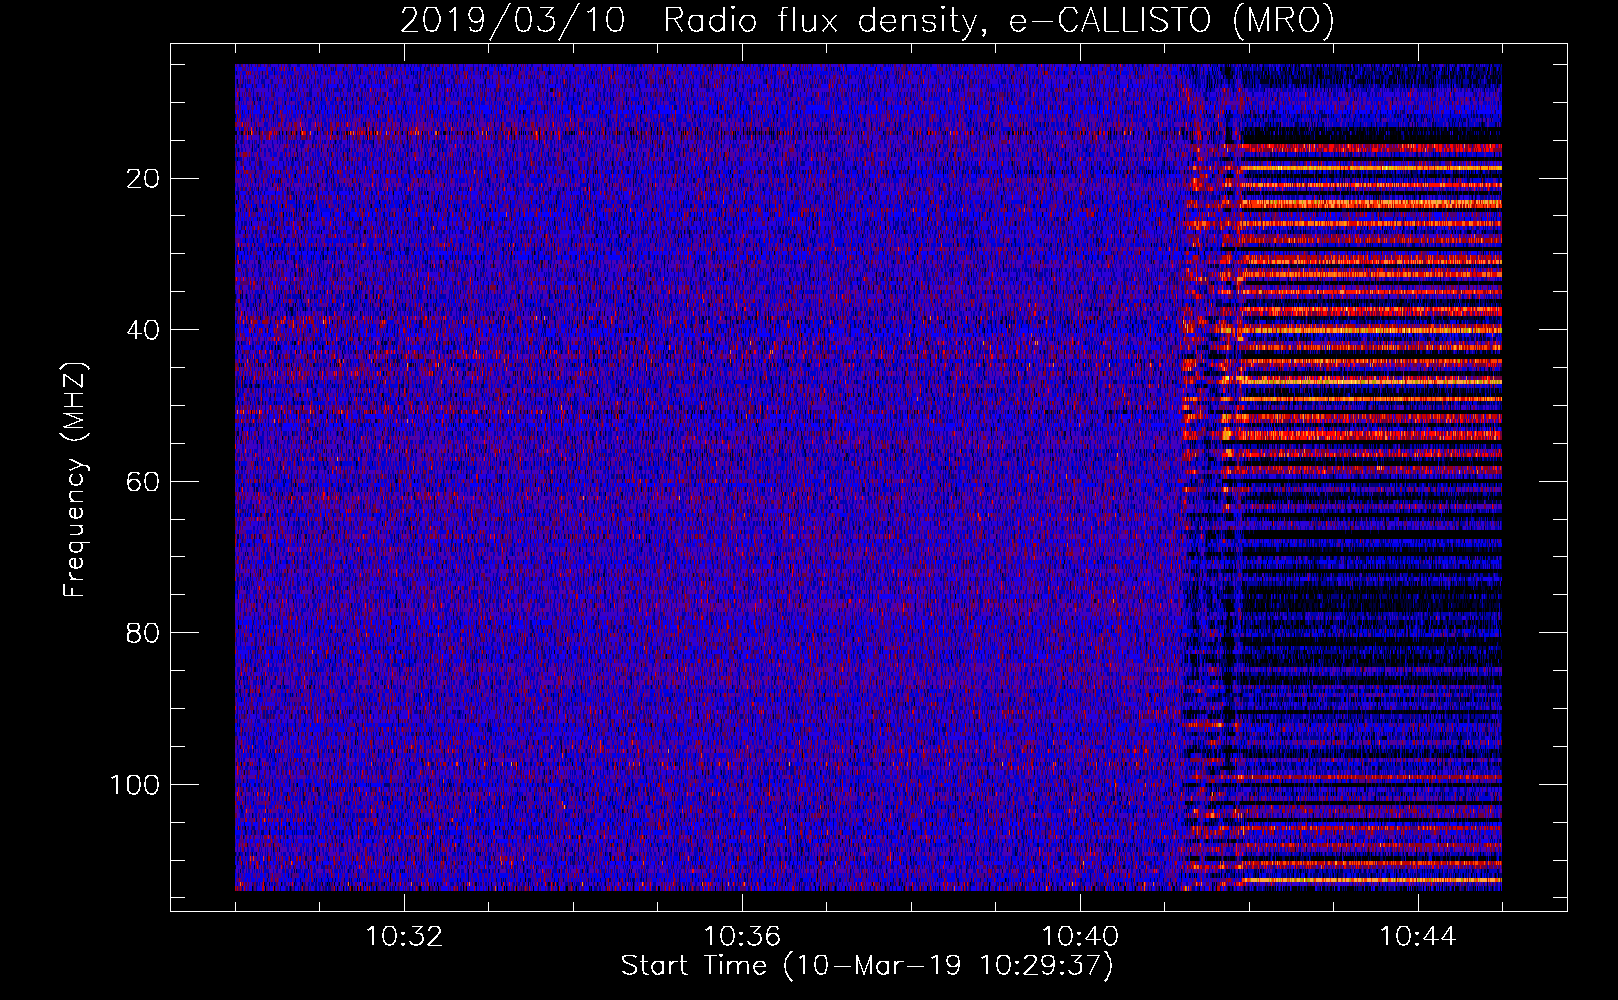This screenshot has height=1000, width=1618.
Task: Click the 10:44 time tick label
Action: coord(1418,937)
